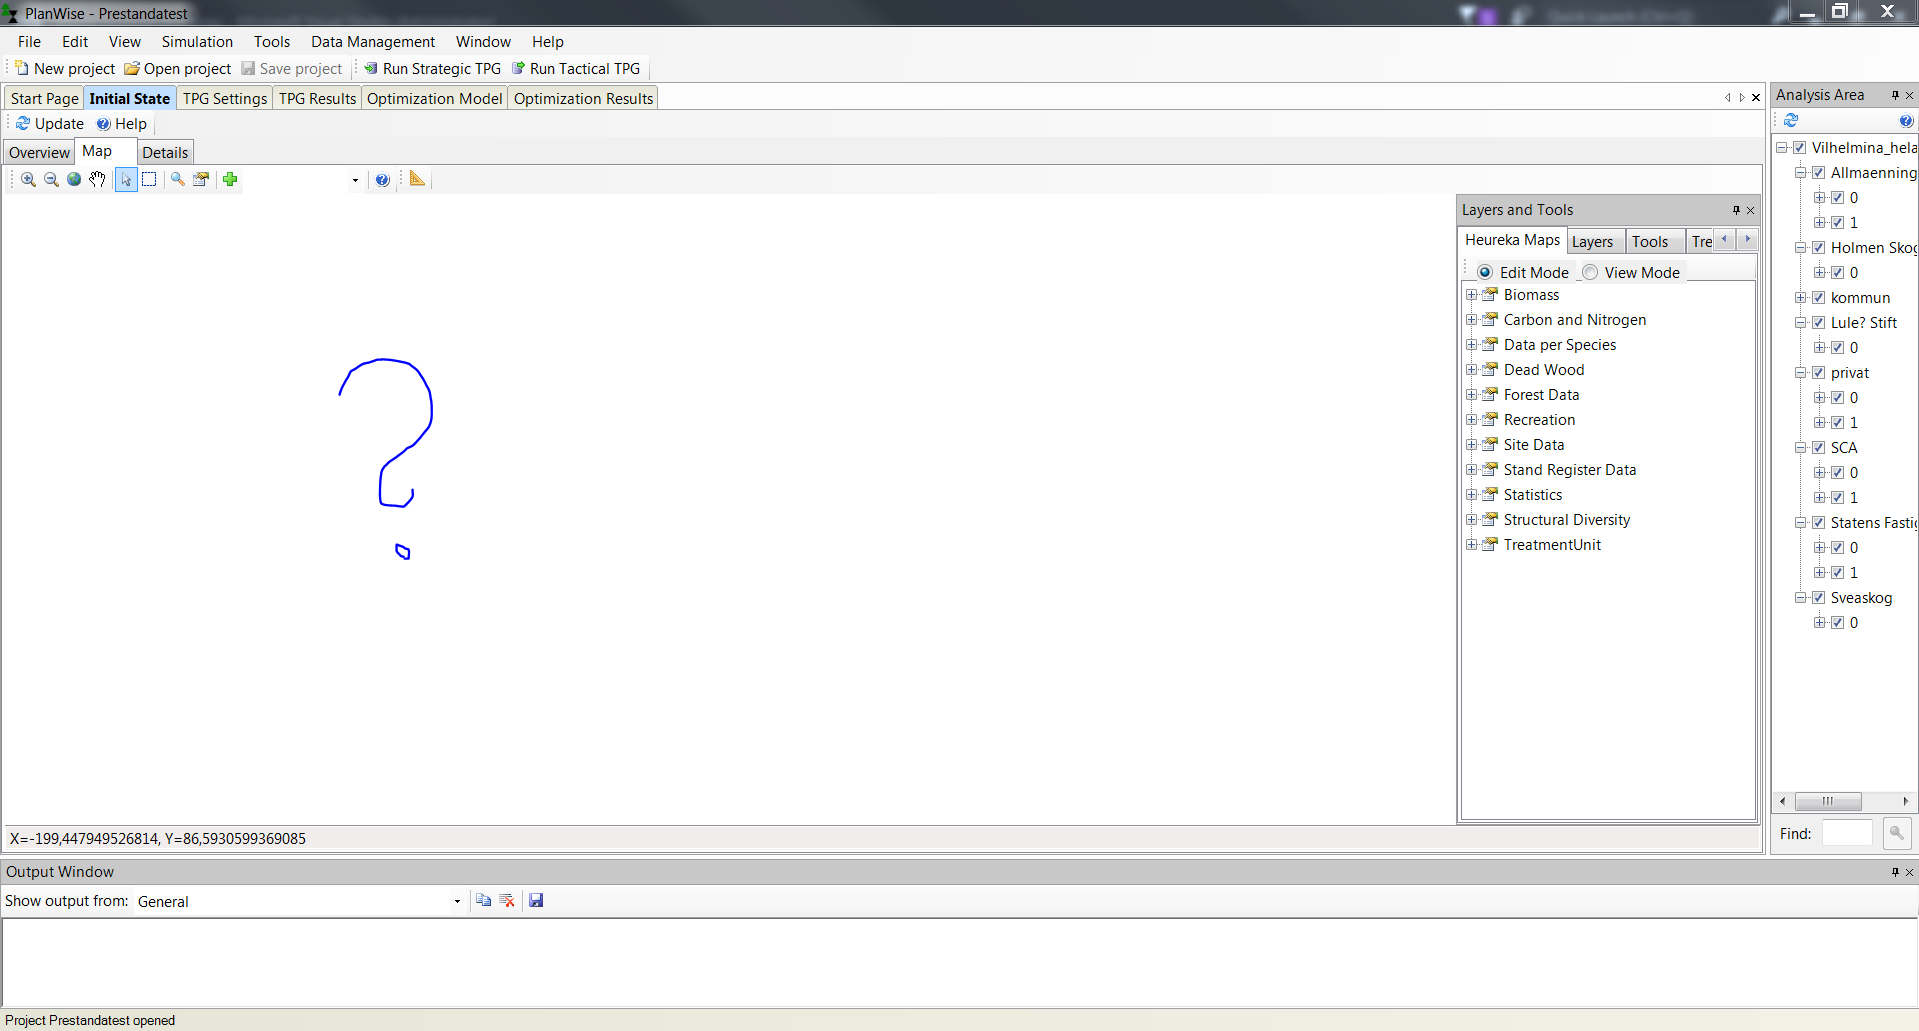Expand the Forest Data node

tap(1471, 395)
